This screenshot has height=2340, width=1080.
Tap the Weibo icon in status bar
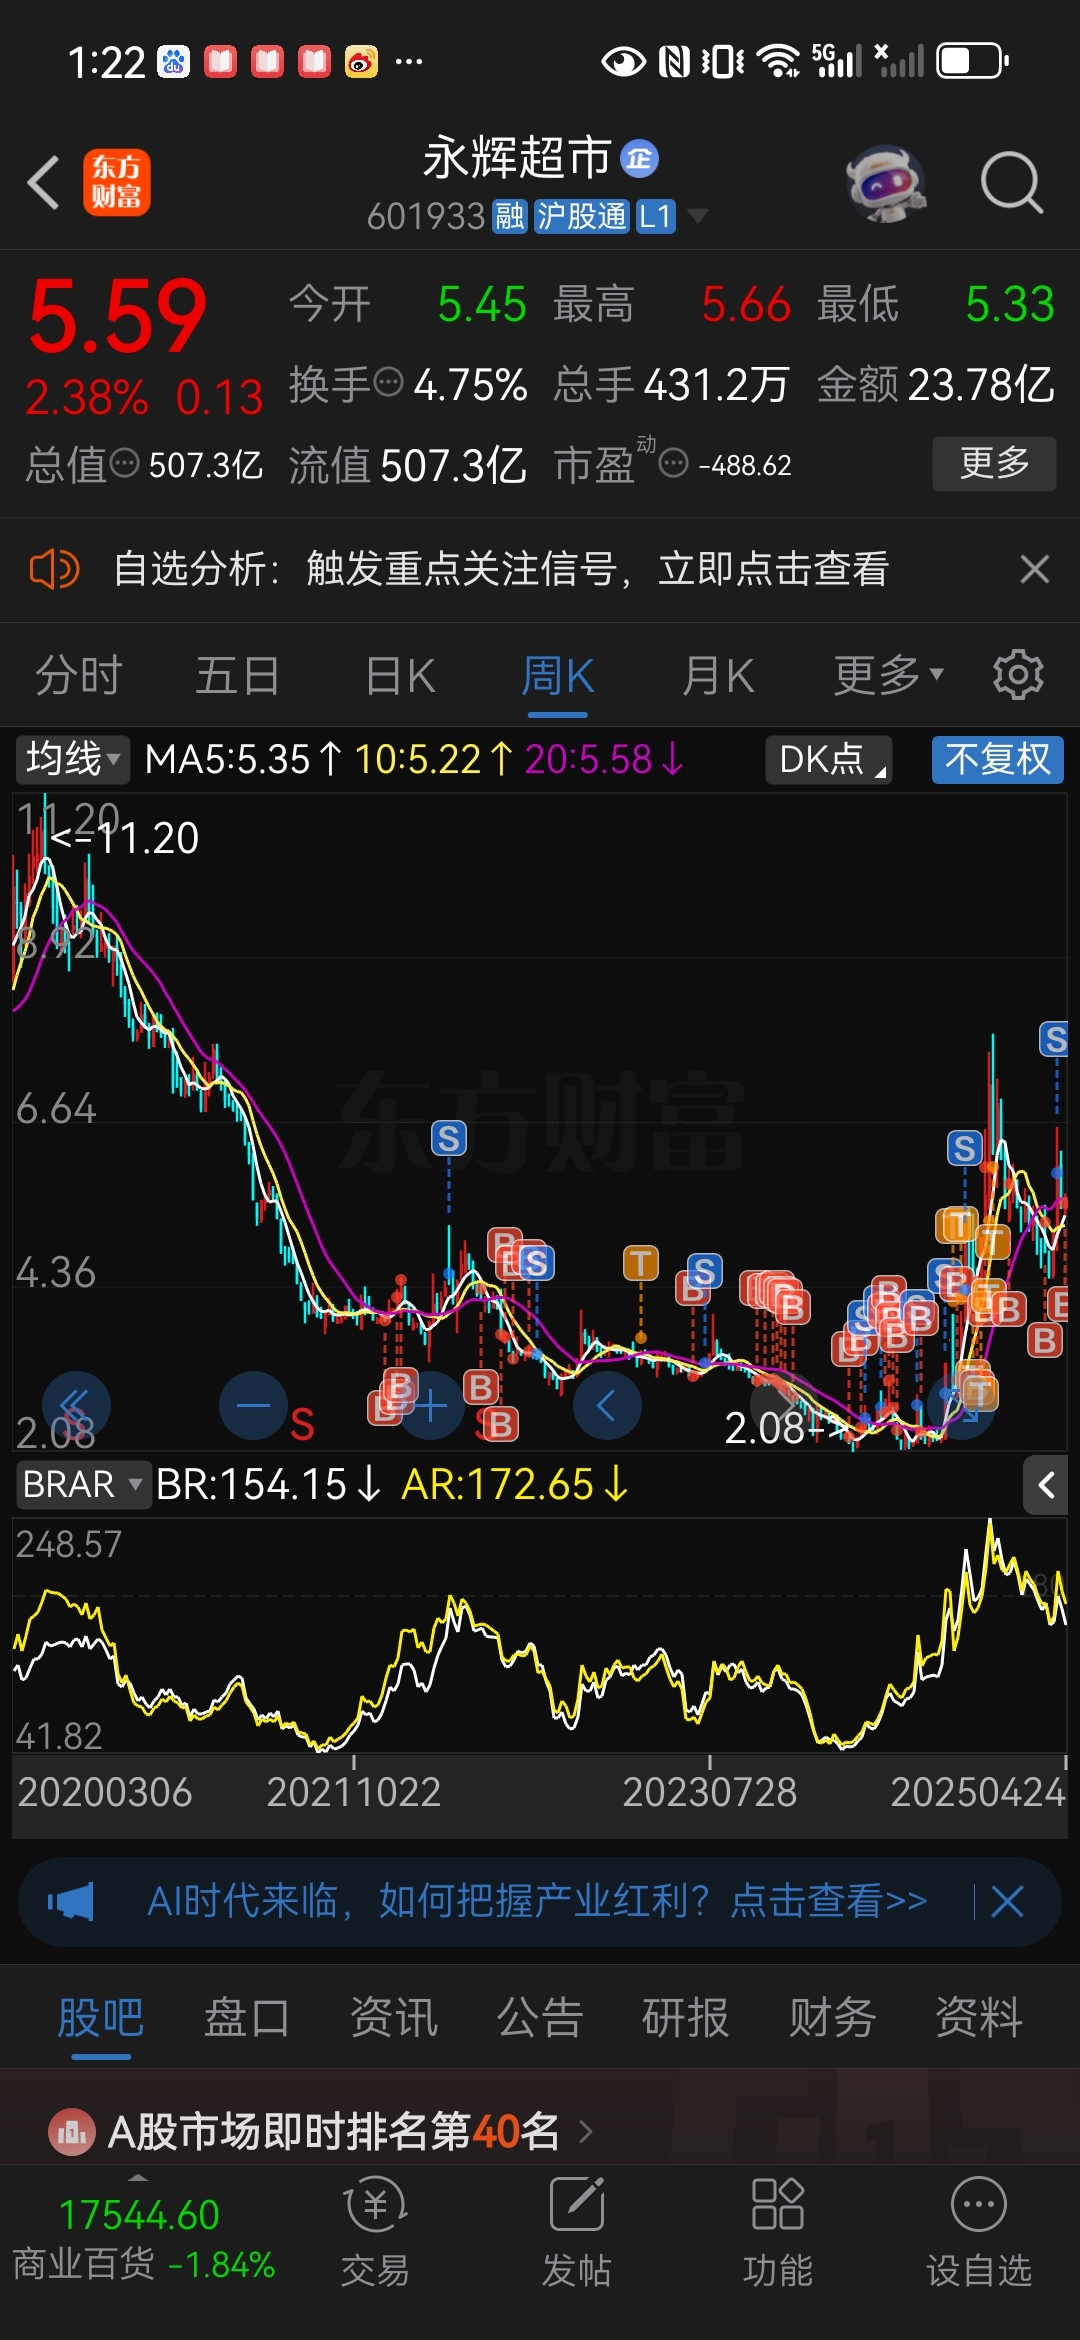(361, 62)
